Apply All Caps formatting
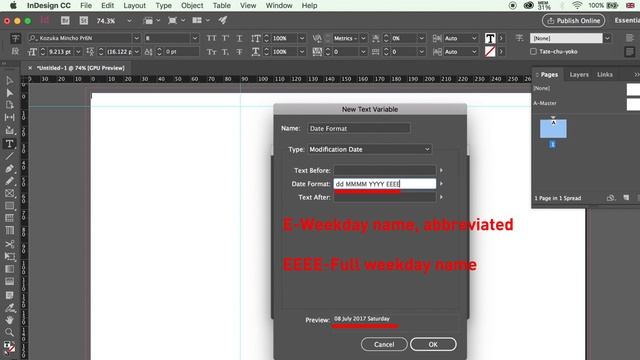This screenshot has height=360, width=640. [211, 38]
